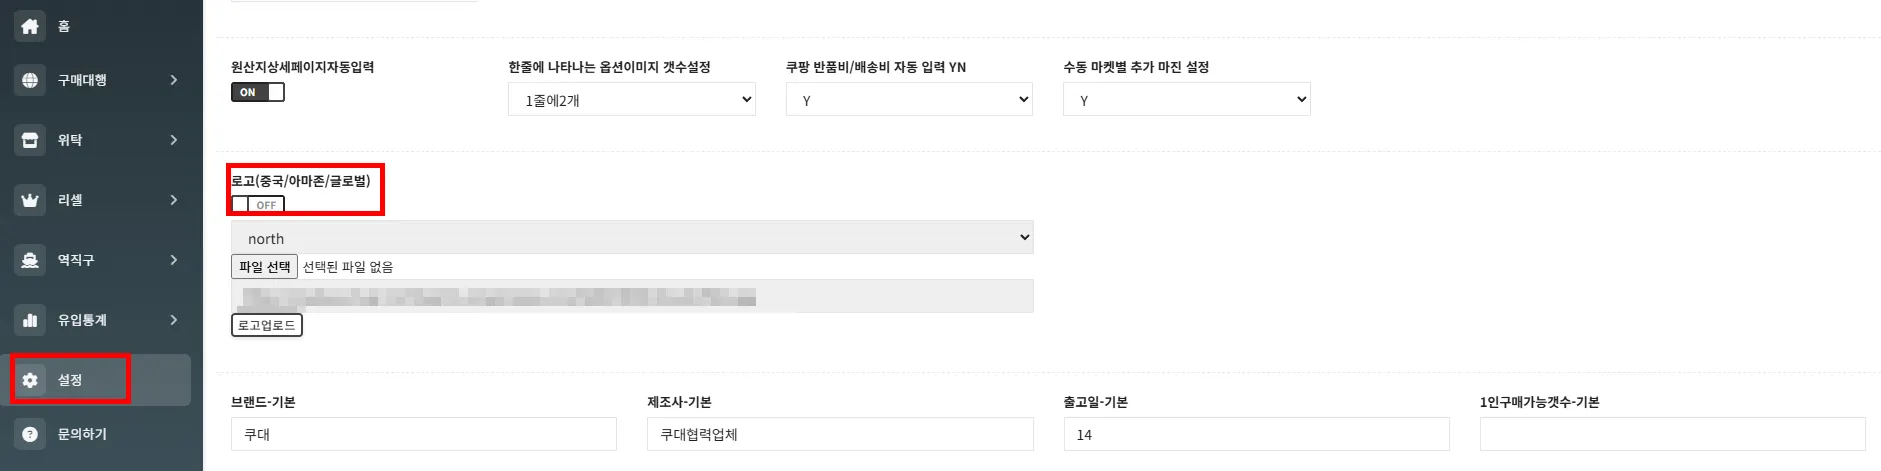Turn off the 원산지상세페이지자동입력 switch
Image resolution: width=1881 pixels, height=471 pixels.
258,92
